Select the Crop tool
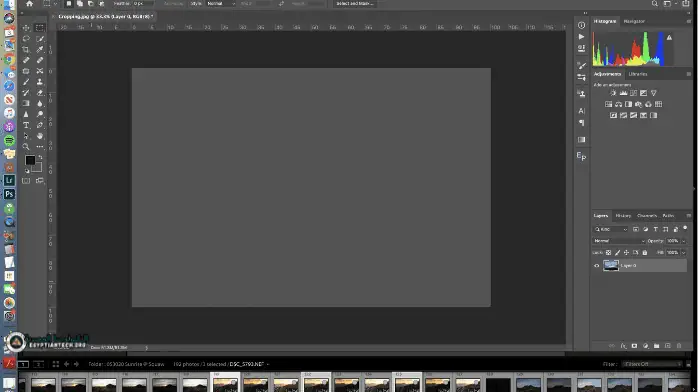This screenshot has width=698, height=392. (x=26, y=49)
